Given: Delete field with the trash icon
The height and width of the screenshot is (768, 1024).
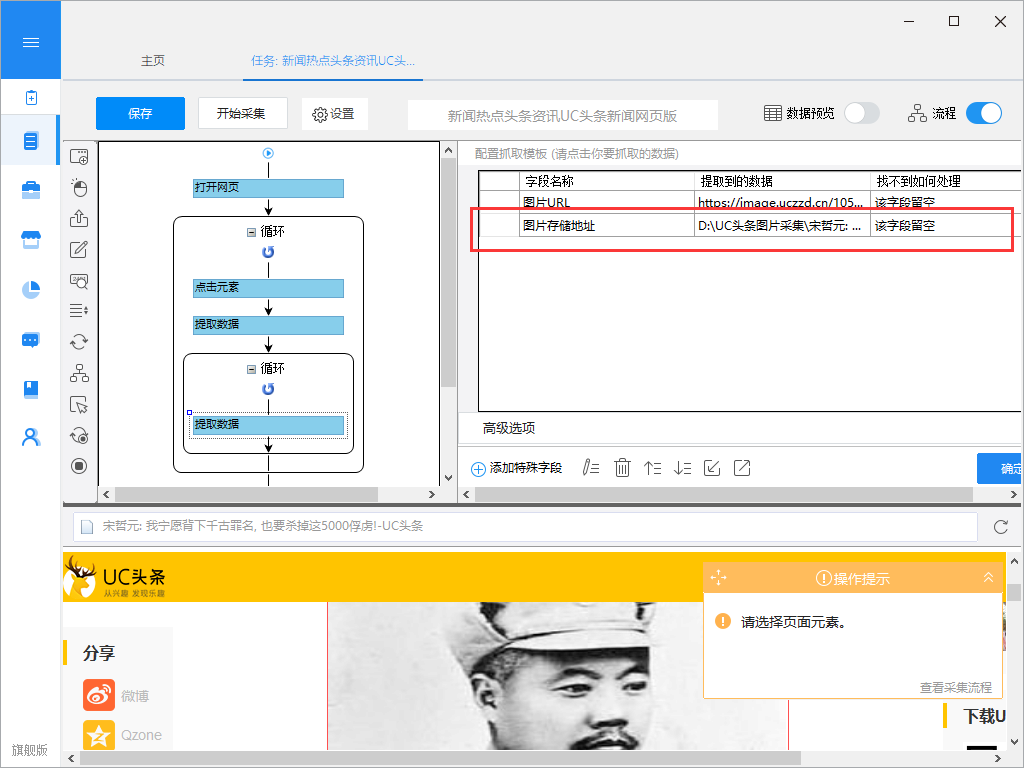Looking at the screenshot, I should [622, 468].
